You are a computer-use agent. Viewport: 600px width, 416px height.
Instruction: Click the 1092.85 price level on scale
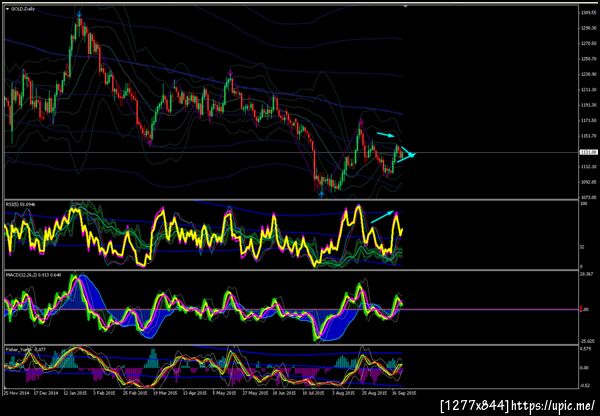coord(589,182)
